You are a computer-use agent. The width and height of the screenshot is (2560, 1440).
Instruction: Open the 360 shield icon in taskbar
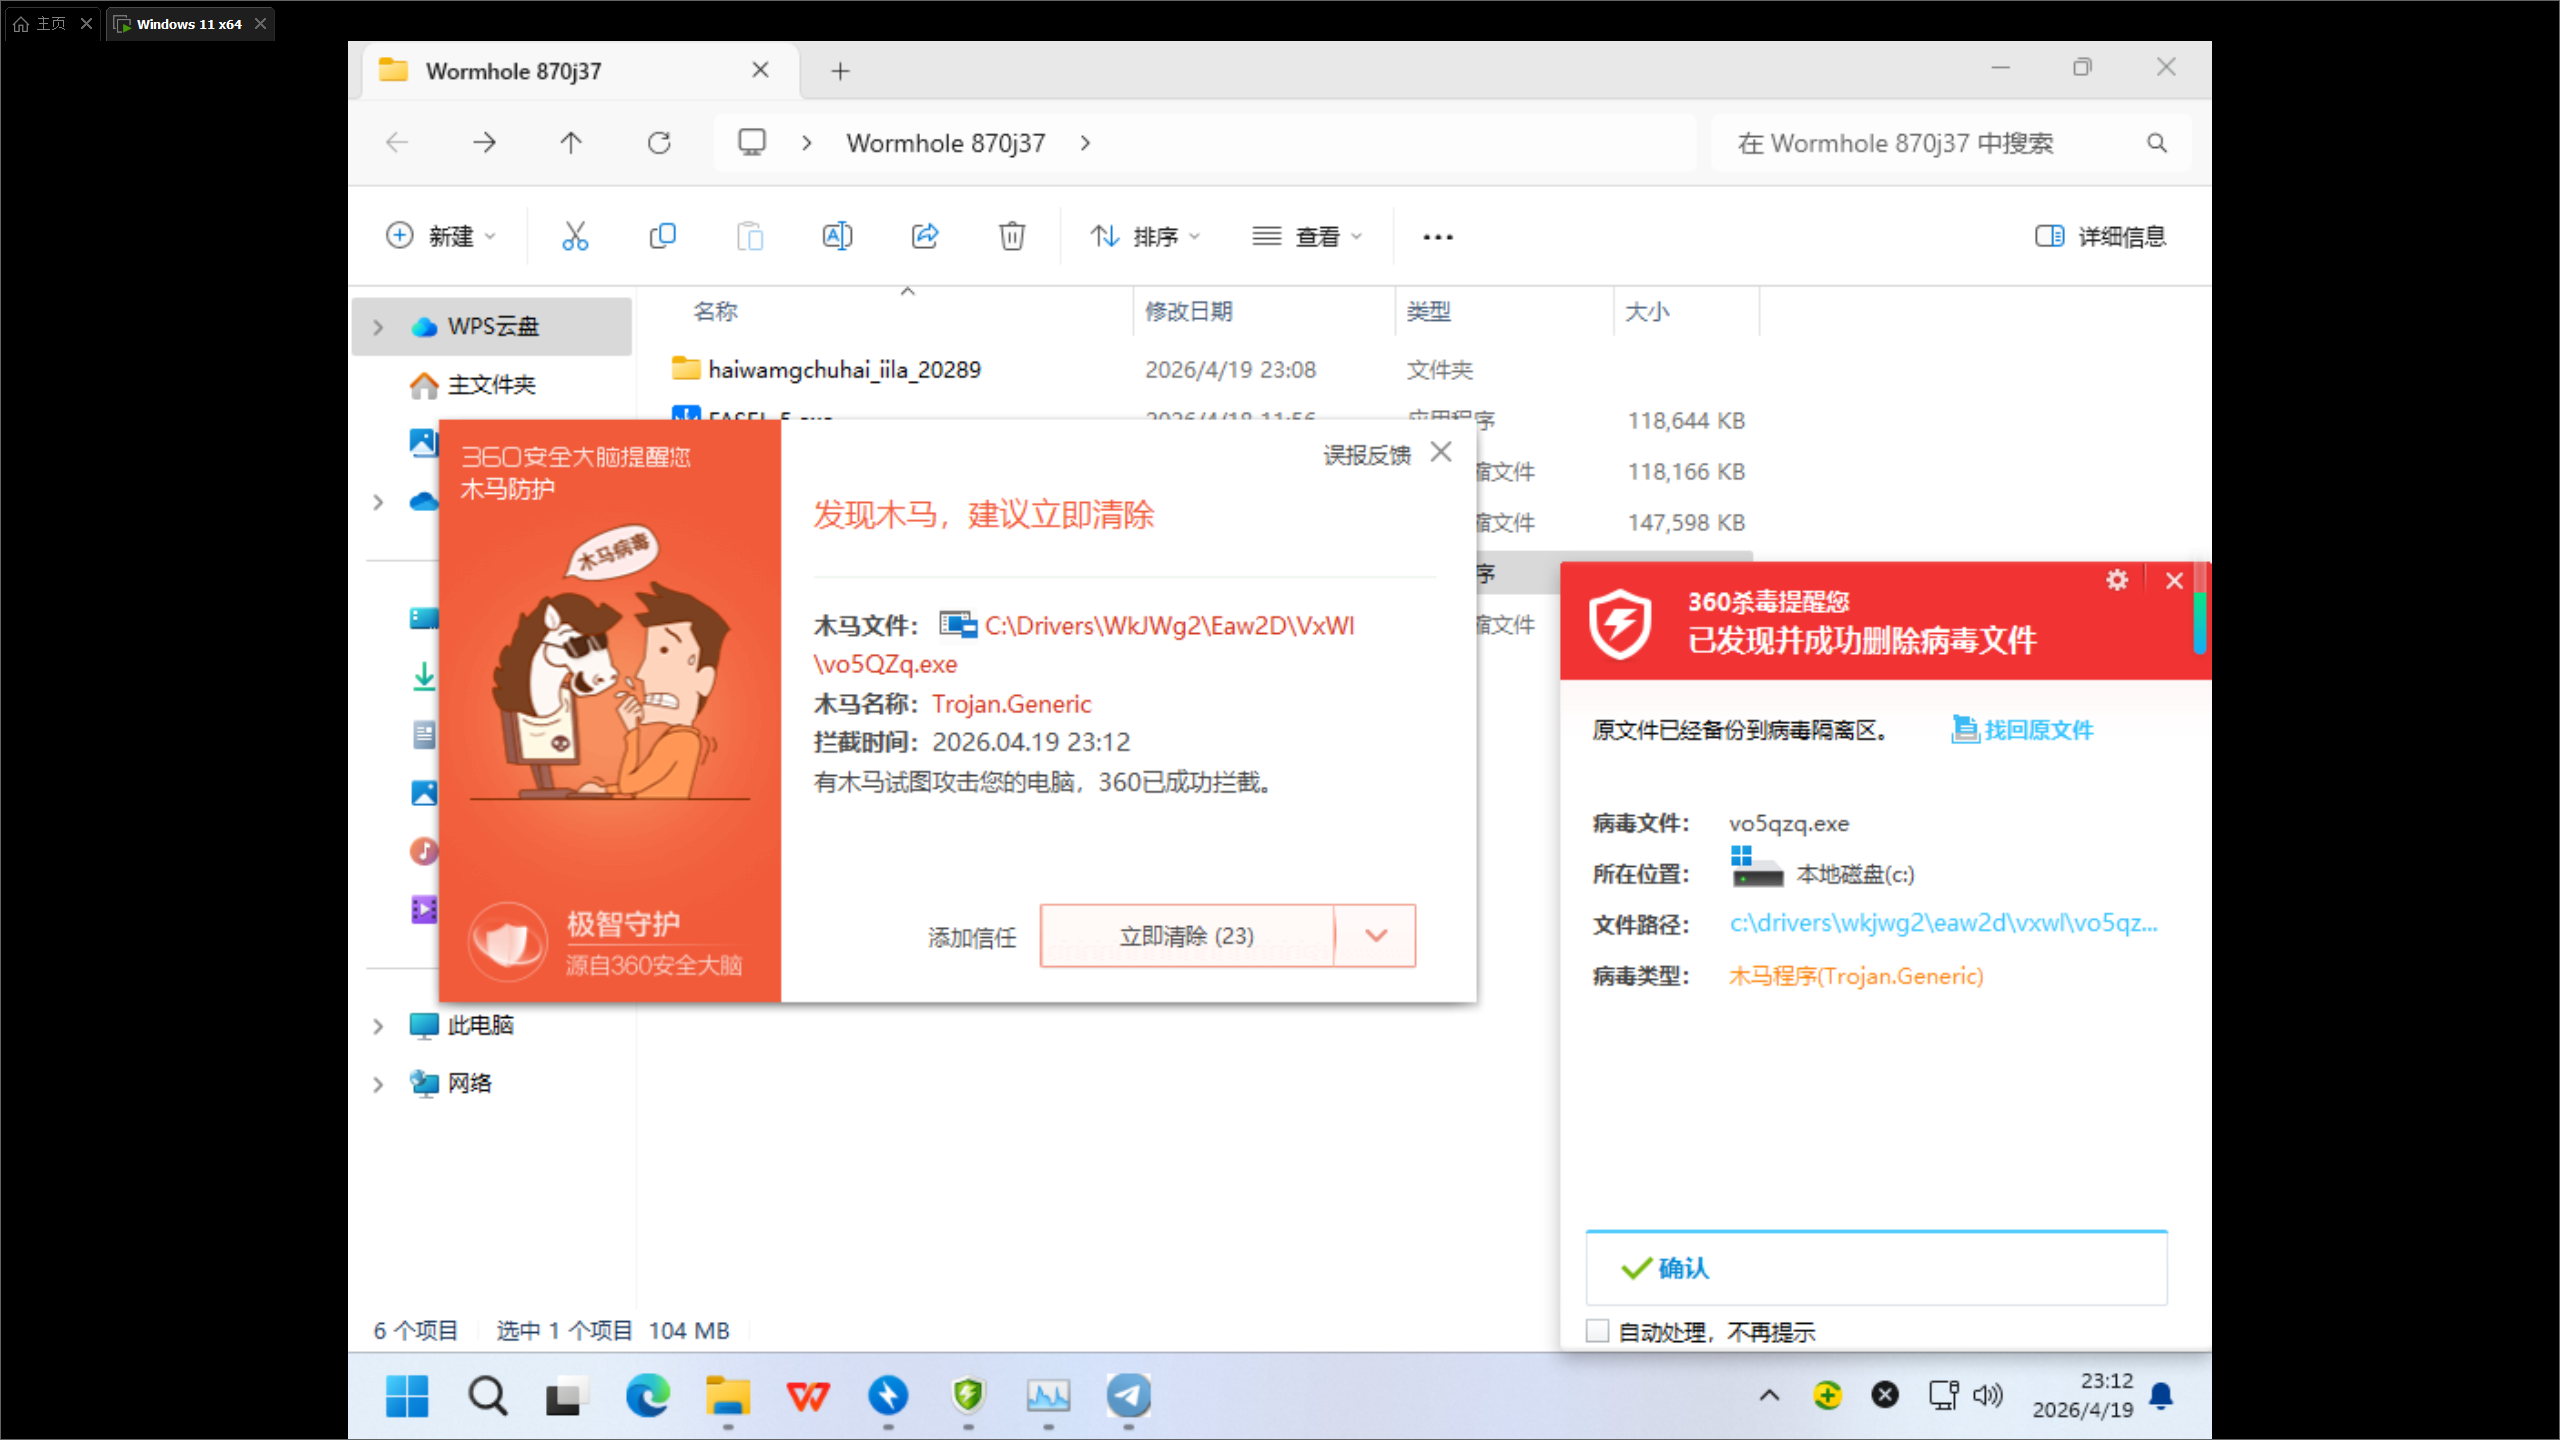point(968,1395)
